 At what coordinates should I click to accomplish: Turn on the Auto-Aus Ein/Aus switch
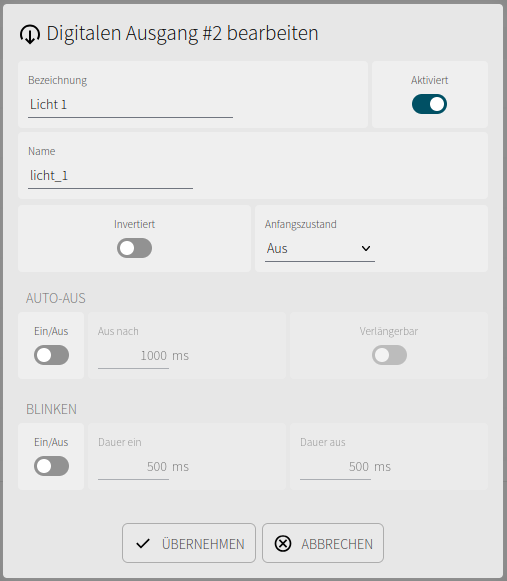click(51, 355)
